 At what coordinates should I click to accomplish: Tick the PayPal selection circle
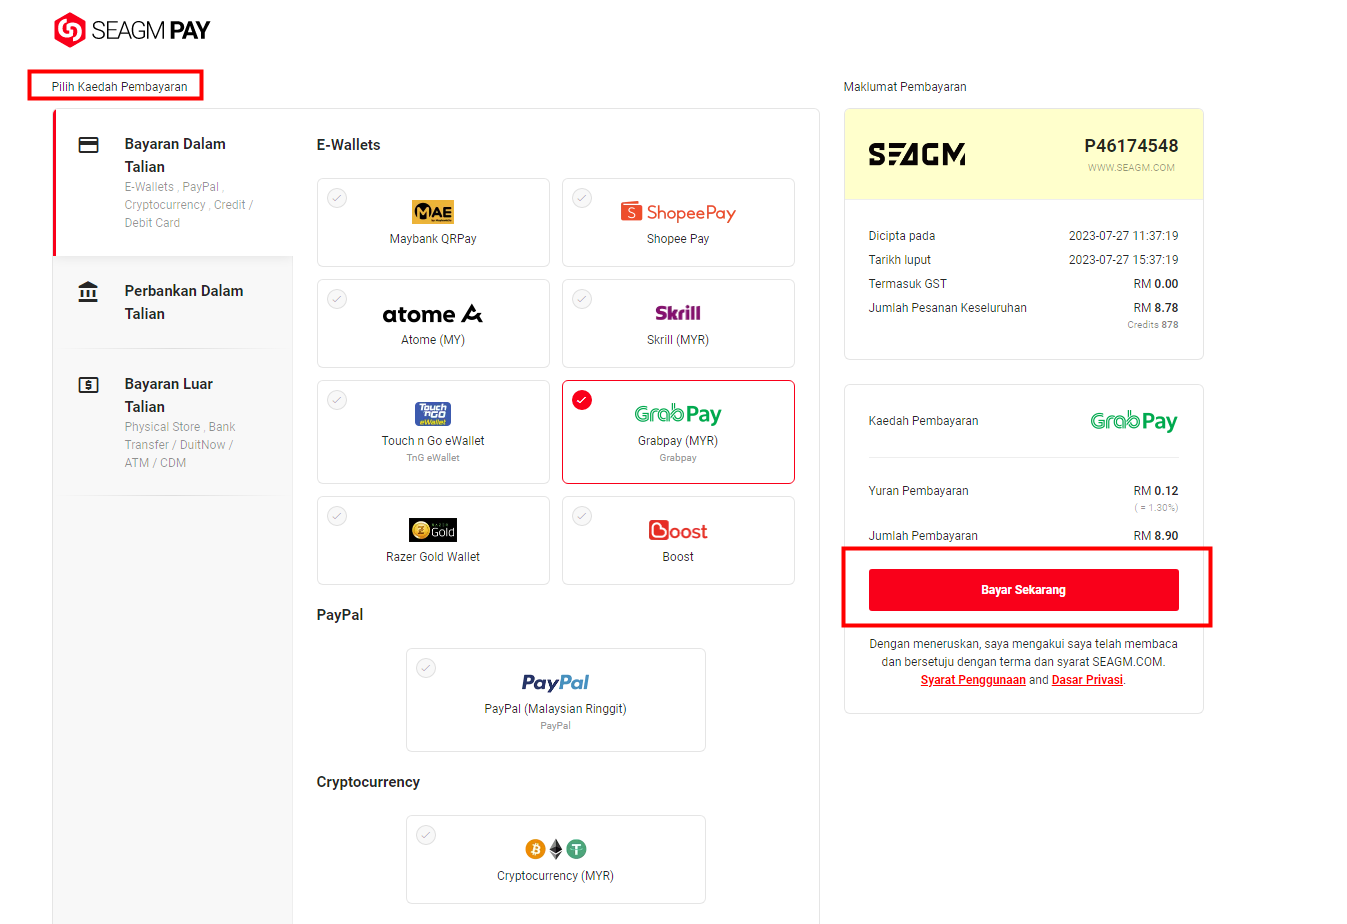pyautogui.click(x=426, y=668)
